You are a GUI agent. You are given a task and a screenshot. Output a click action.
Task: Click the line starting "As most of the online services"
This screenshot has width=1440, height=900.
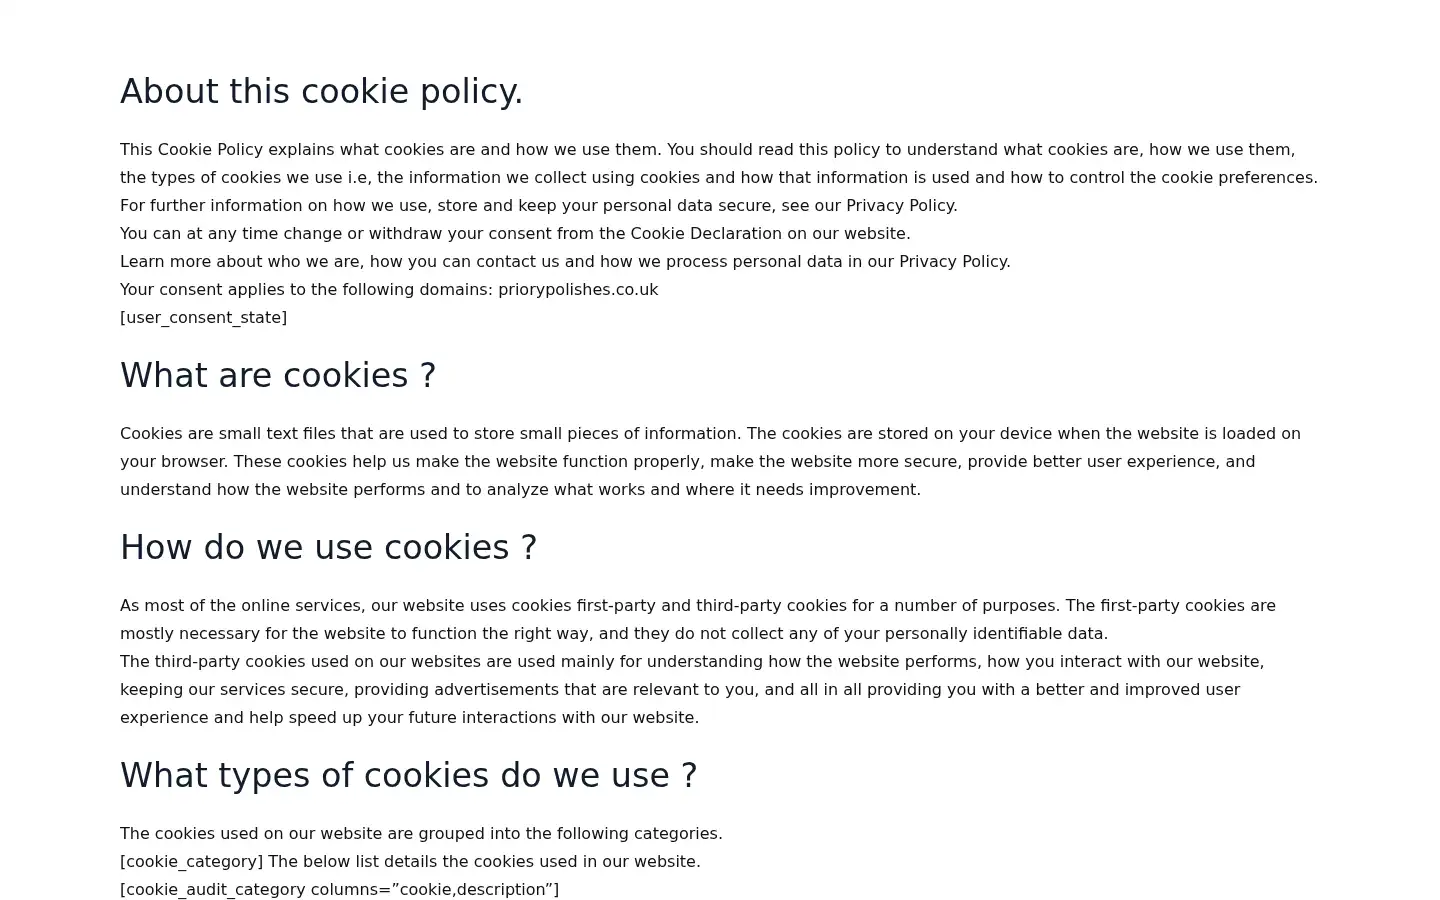[x=698, y=605]
